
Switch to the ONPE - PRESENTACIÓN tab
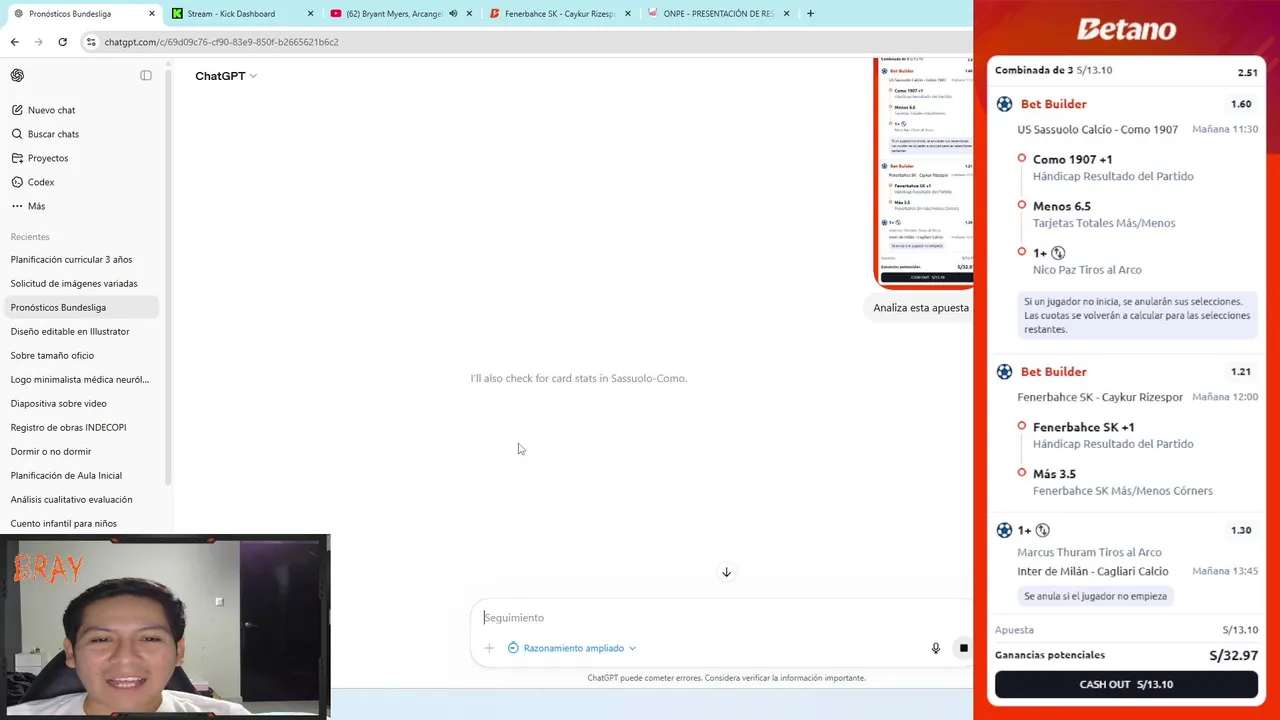pos(718,14)
